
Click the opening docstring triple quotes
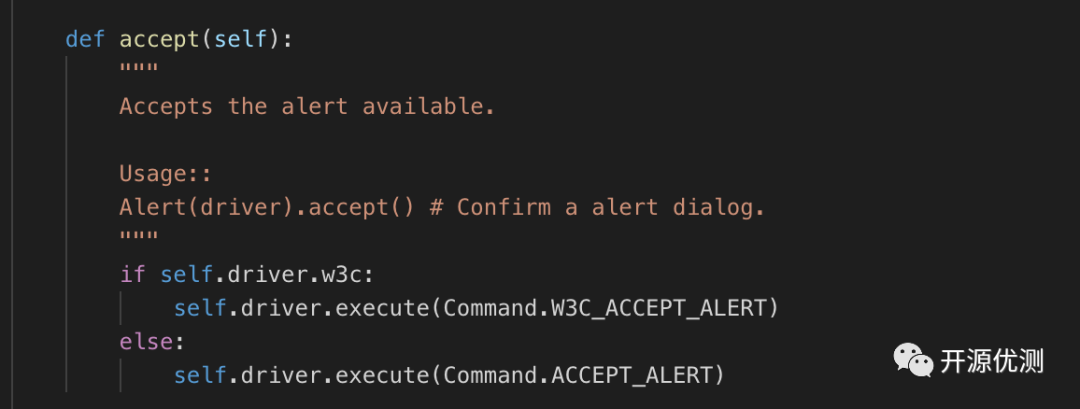point(139,70)
